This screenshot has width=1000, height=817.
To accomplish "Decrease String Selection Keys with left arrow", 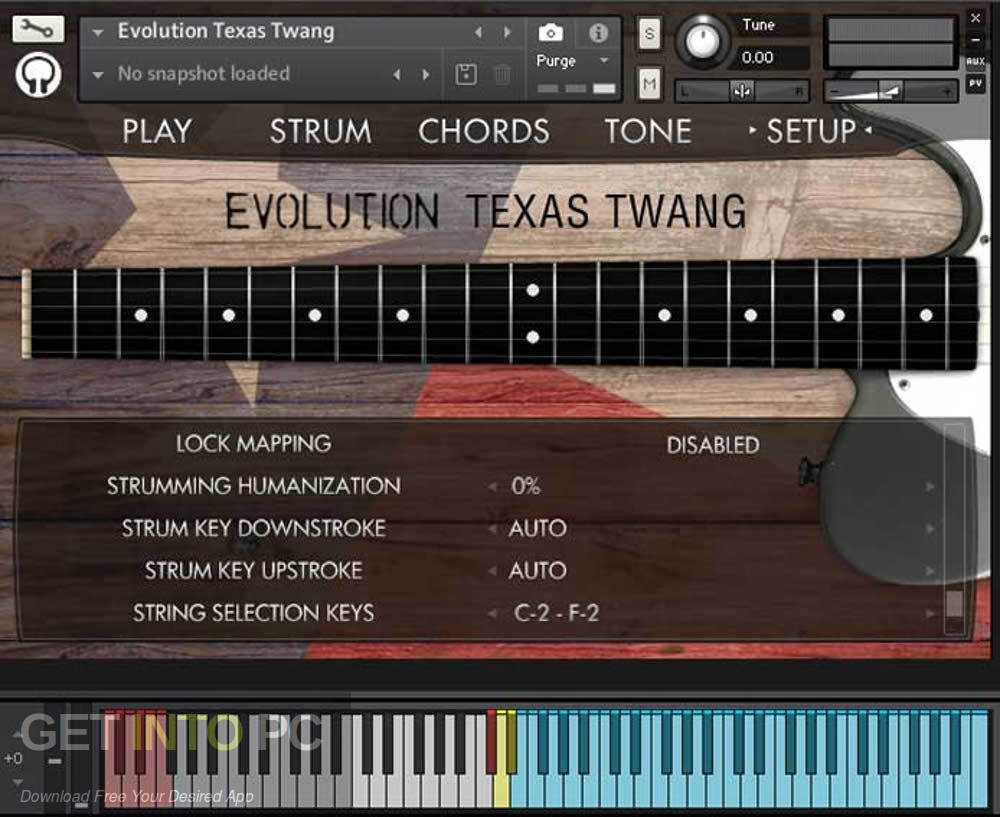I will (492, 614).
